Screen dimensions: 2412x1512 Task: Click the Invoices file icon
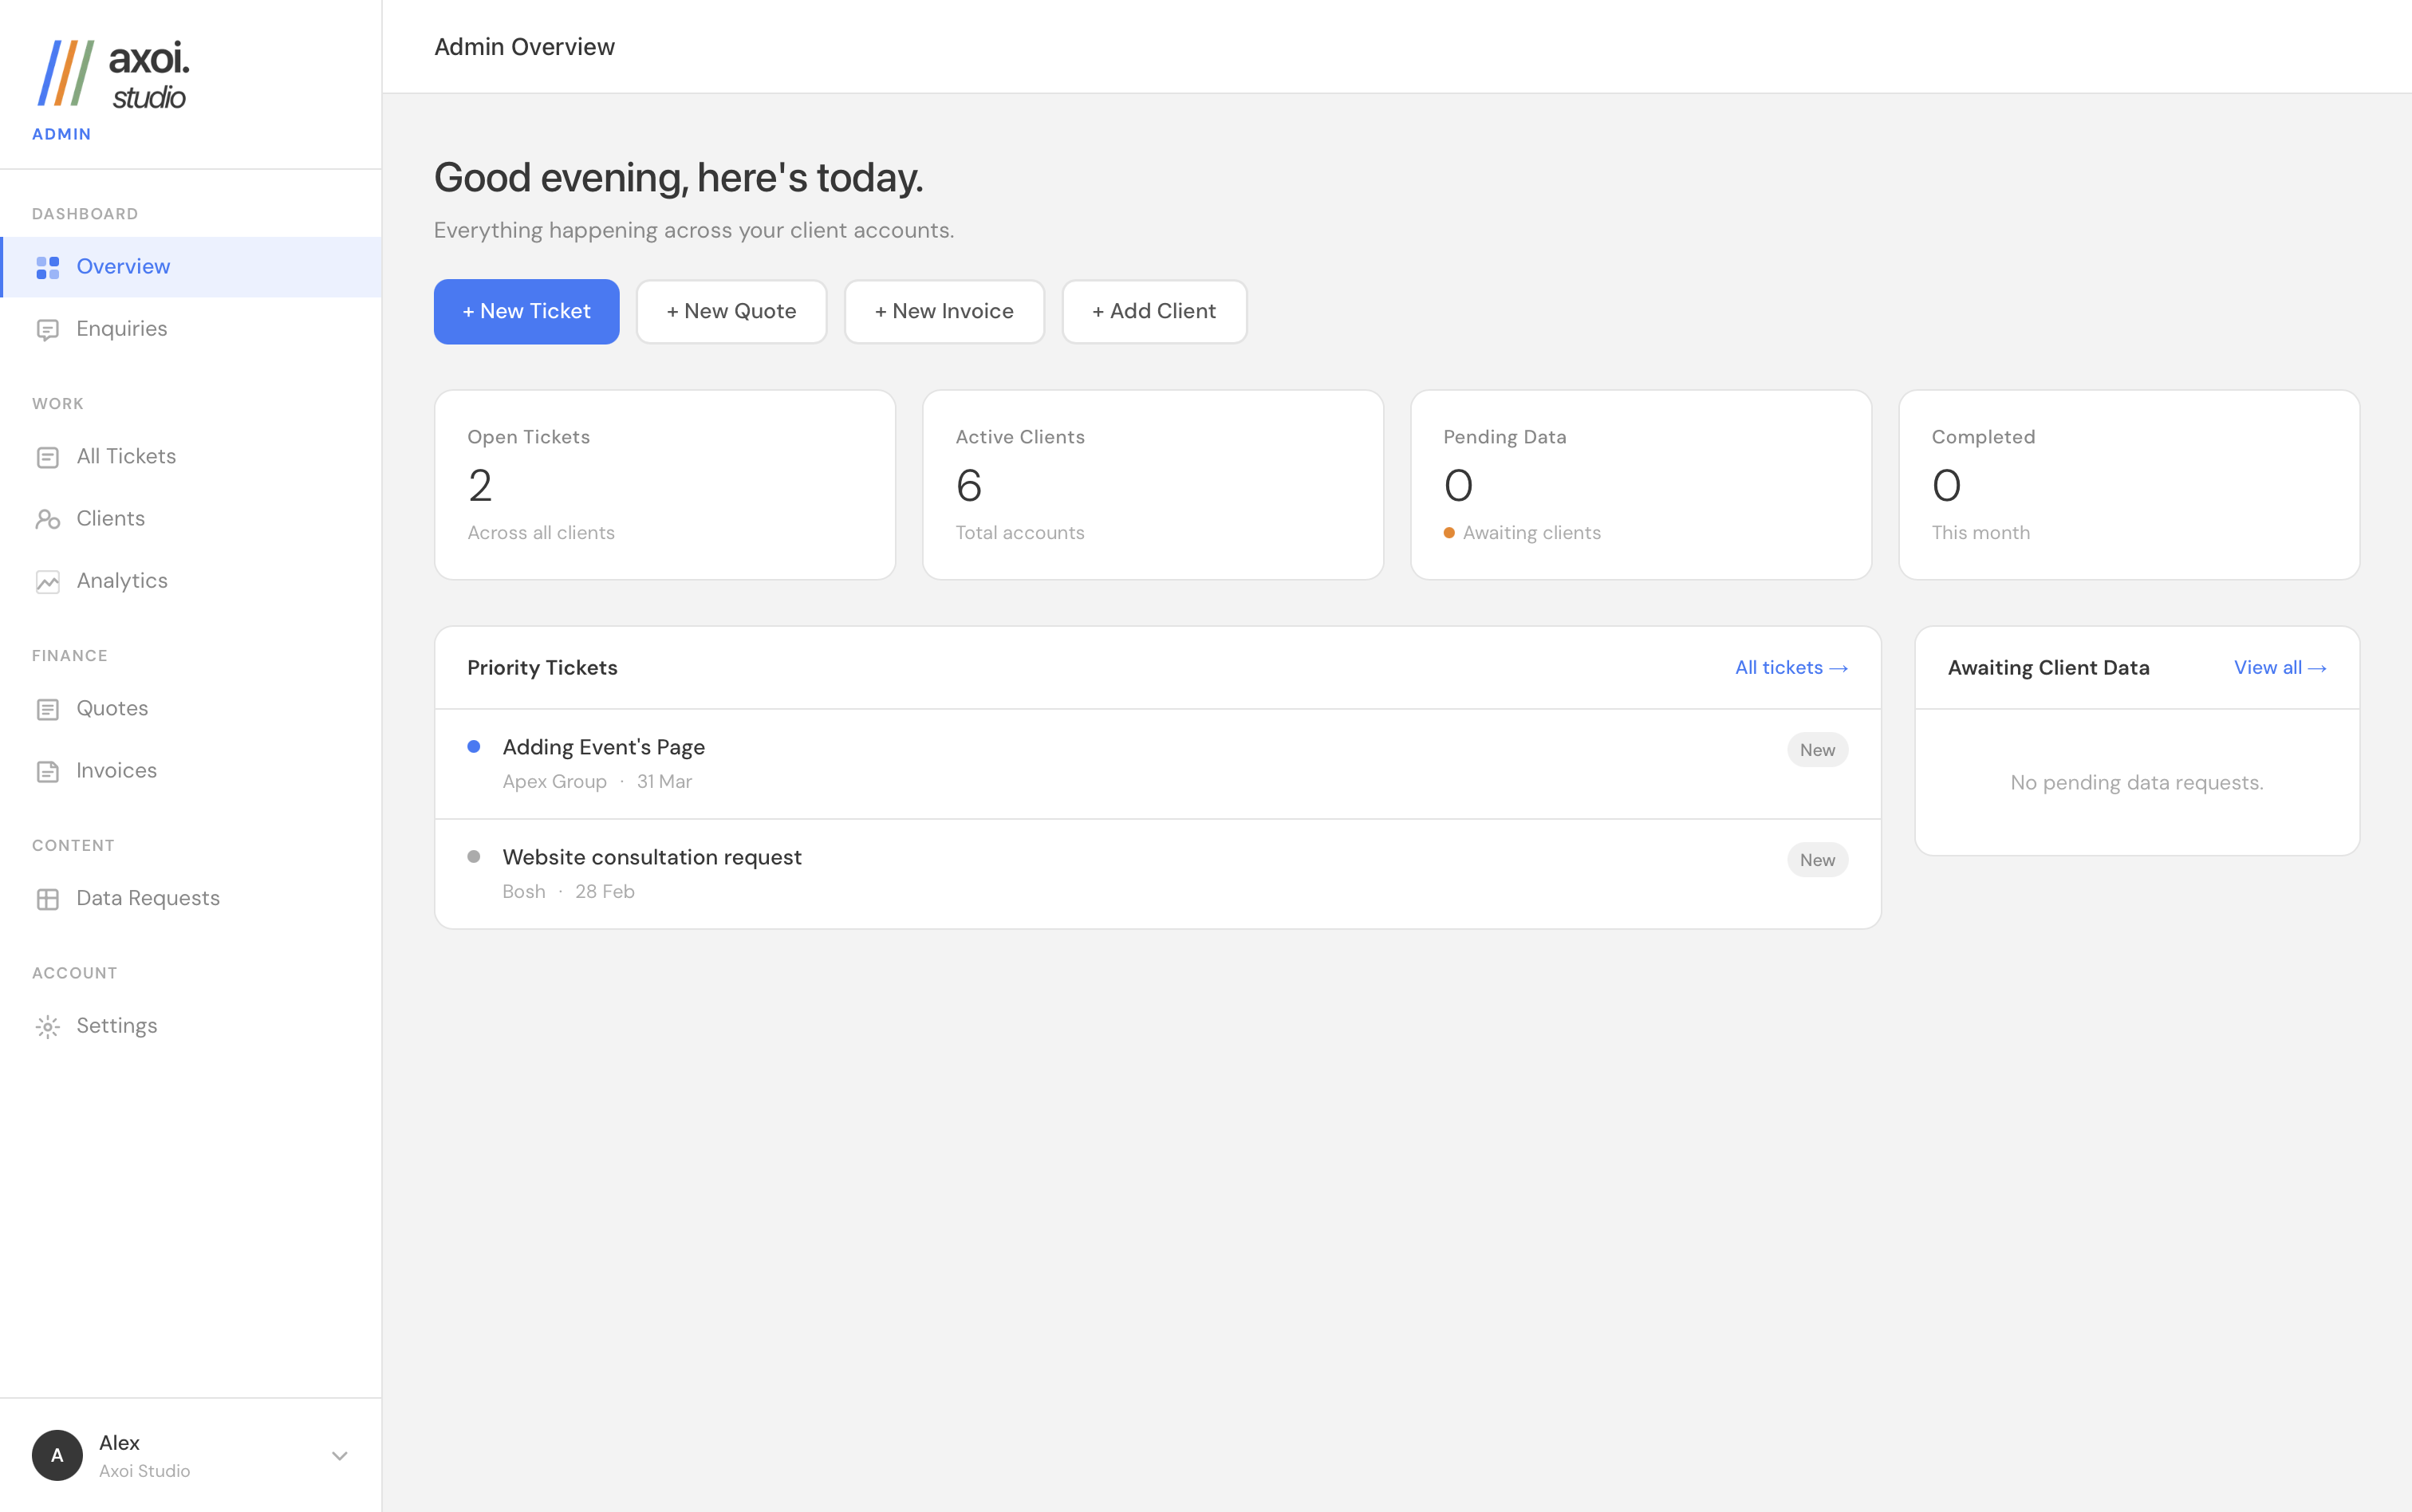point(47,771)
